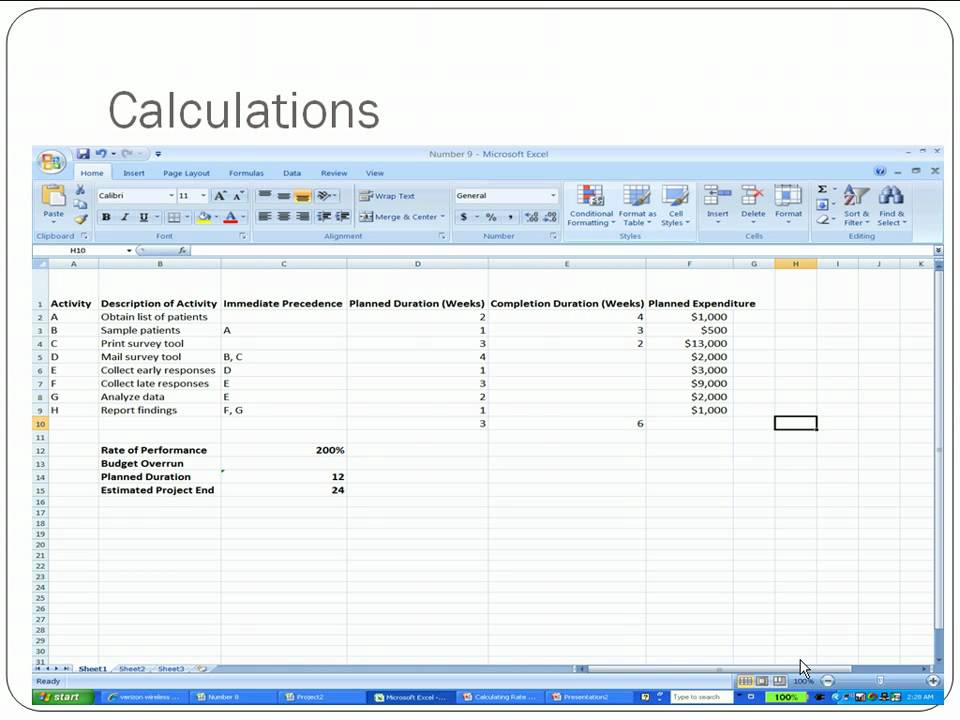The width and height of the screenshot is (960, 720).
Task: Click the zoom slider handle in status bar
Action: pyautogui.click(x=880, y=681)
